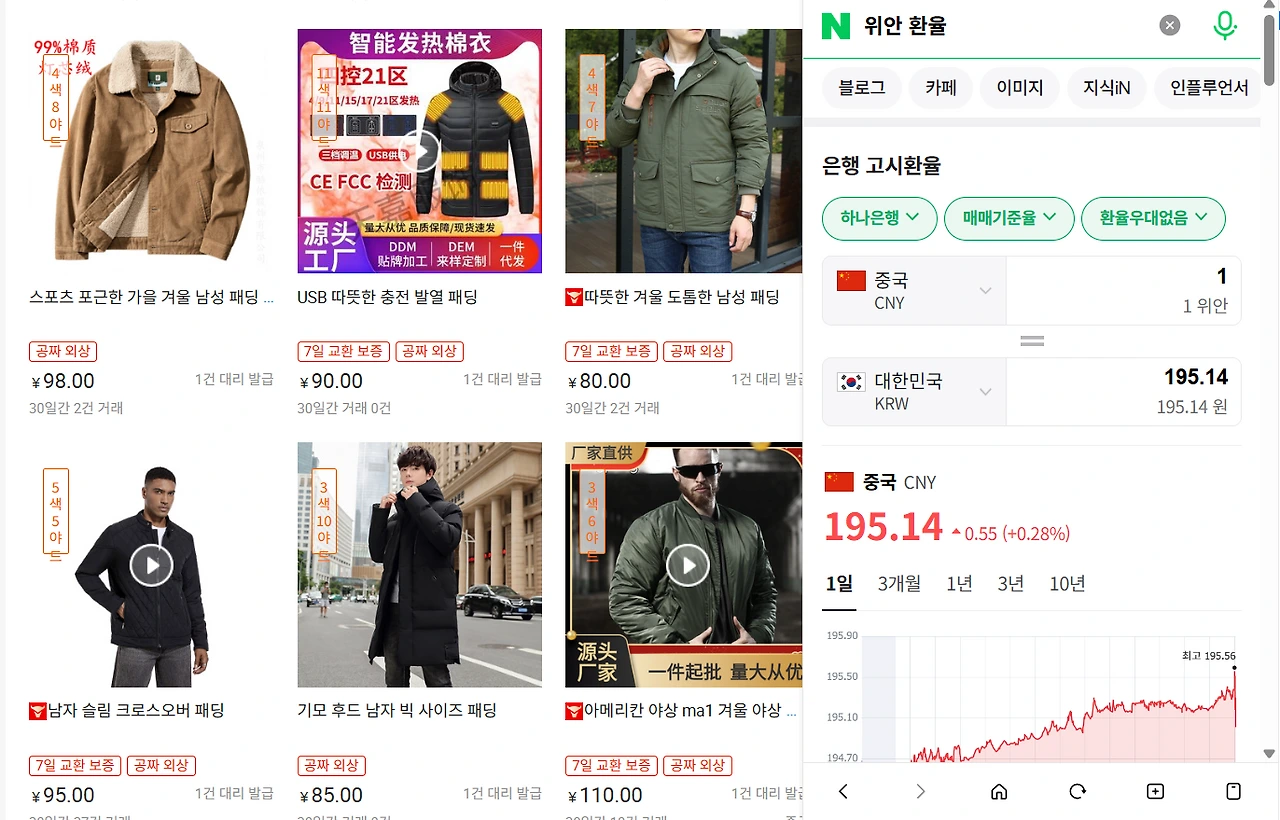Click the CNY amount input field showing 1
Viewport: 1280px width, 820px height.
[1123, 290]
